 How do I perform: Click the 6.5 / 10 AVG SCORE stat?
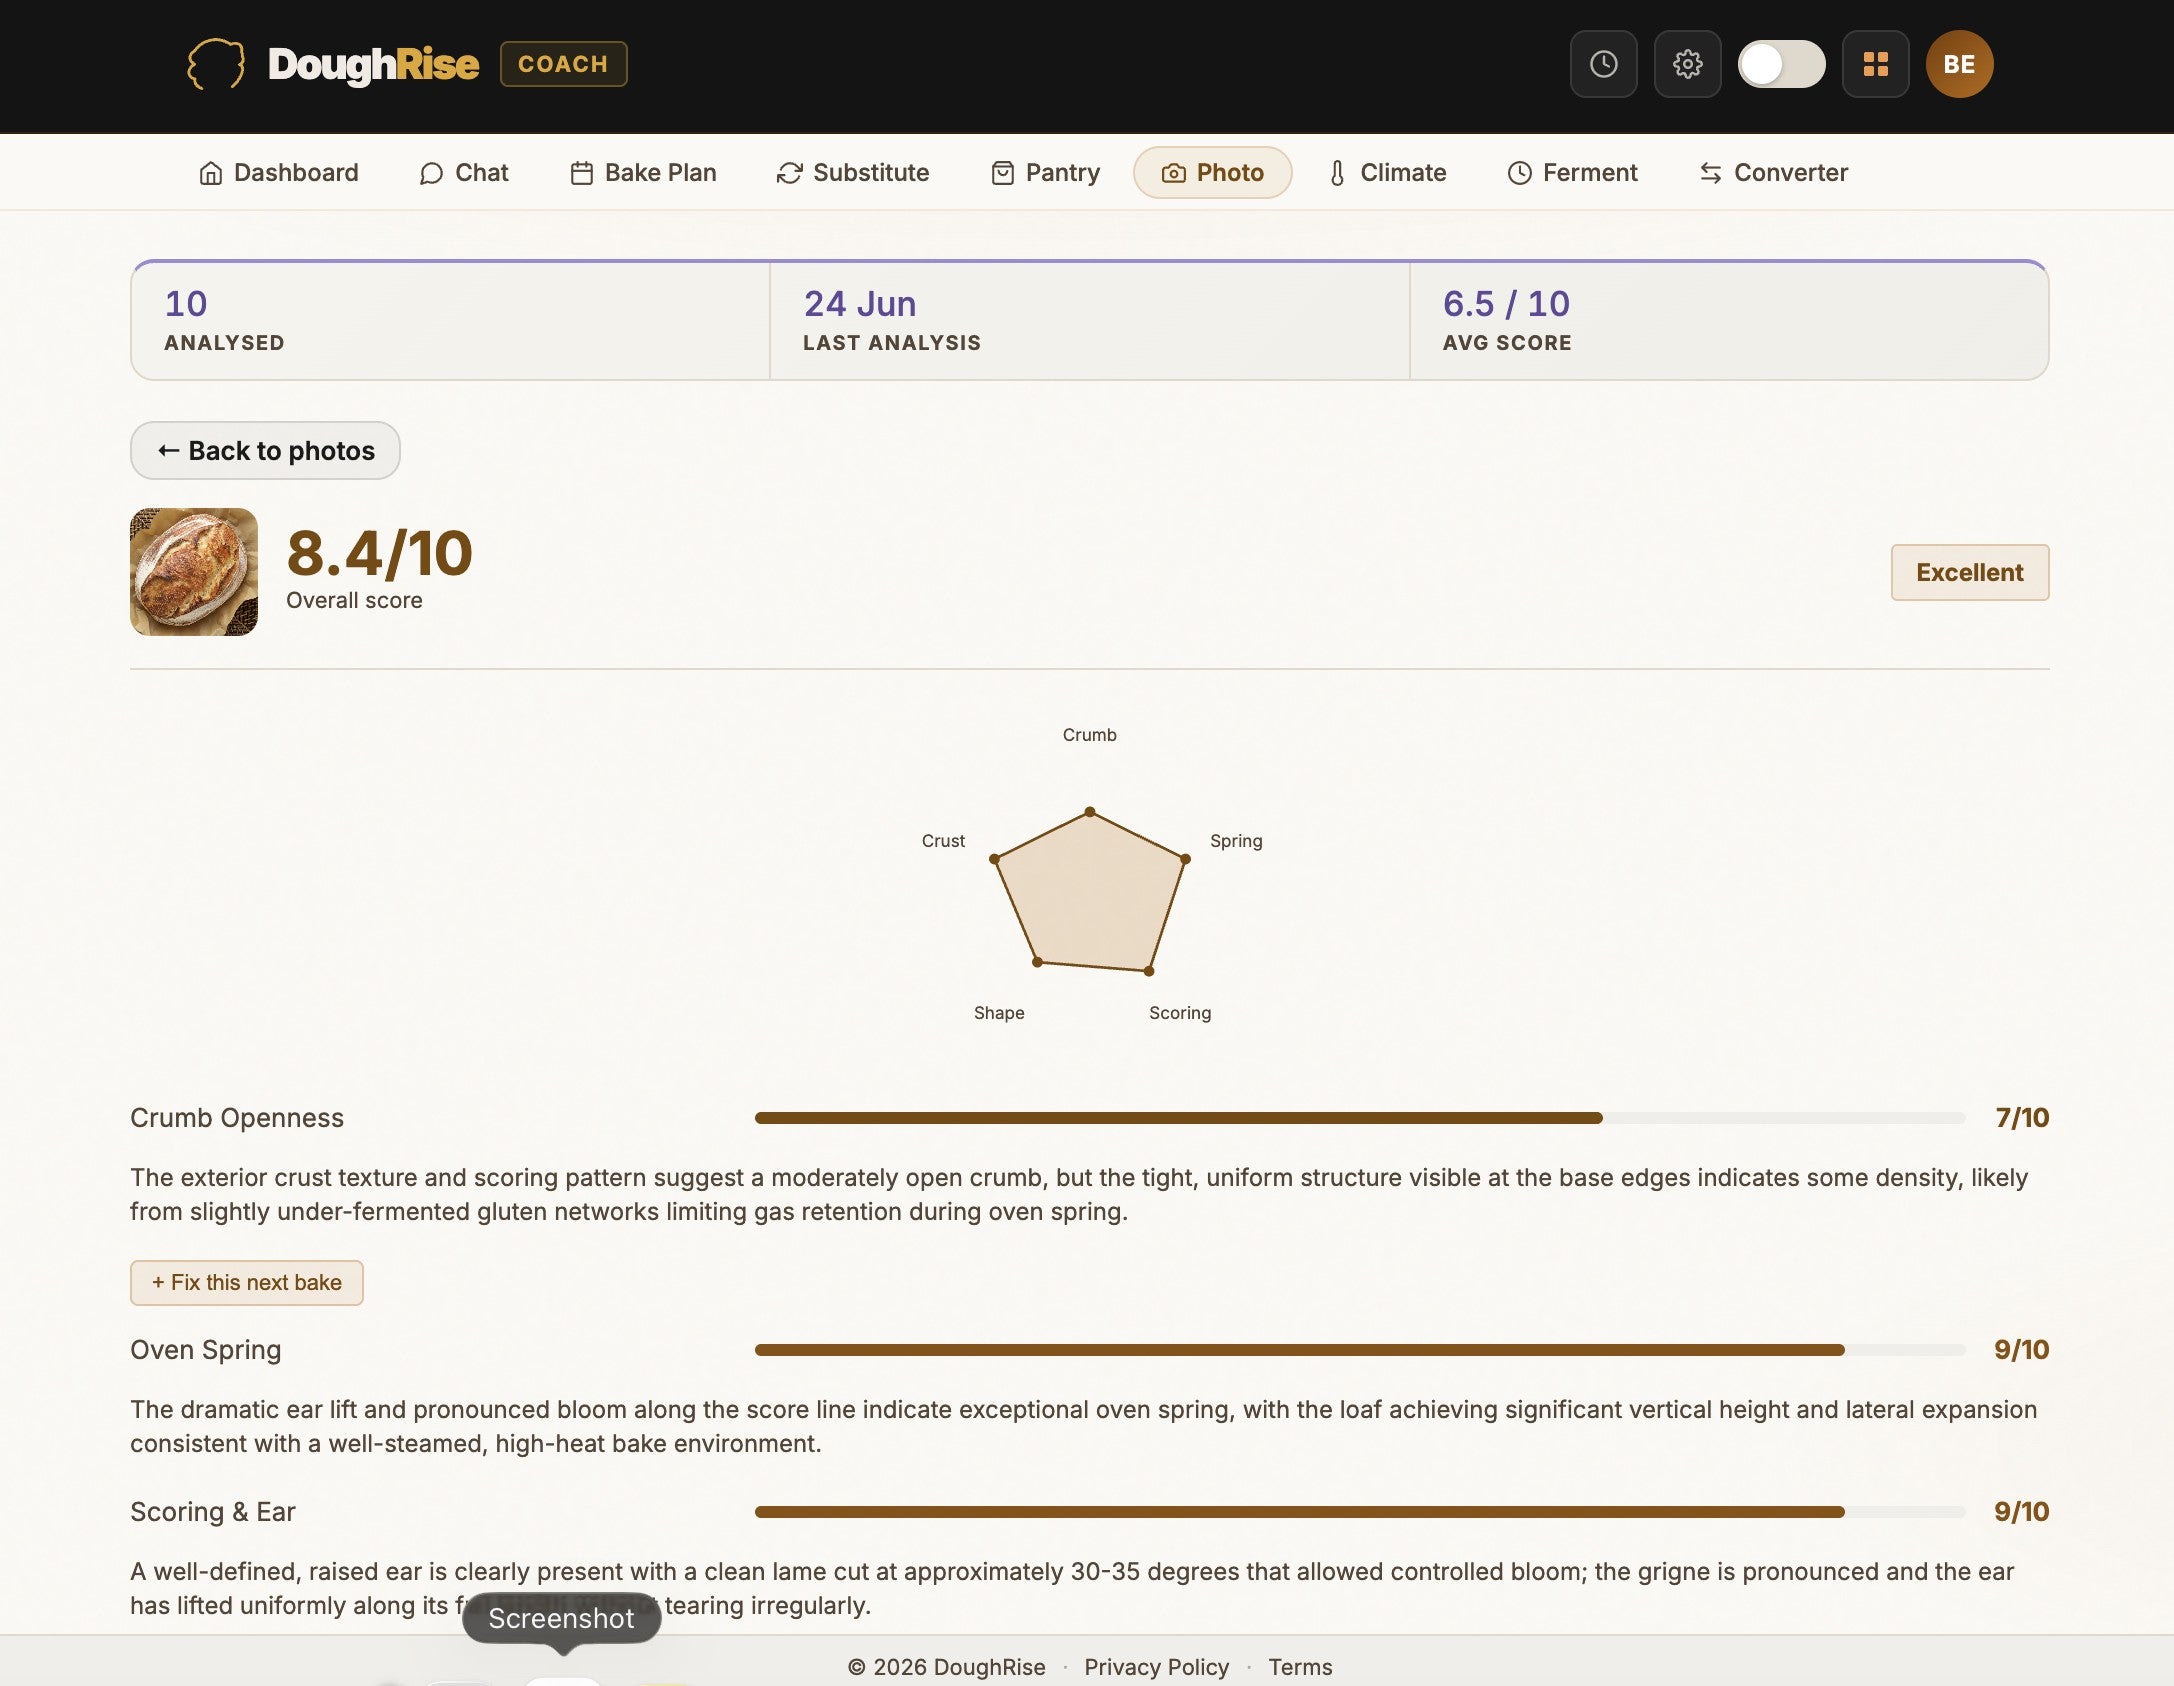pyautogui.click(x=1729, y=320)
